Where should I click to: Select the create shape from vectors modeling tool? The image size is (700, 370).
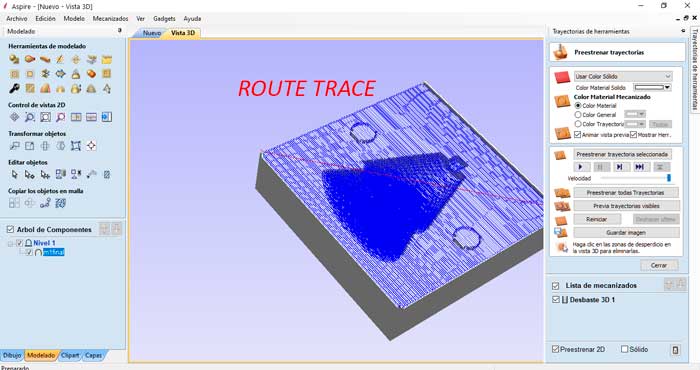(x=14, y=59)
